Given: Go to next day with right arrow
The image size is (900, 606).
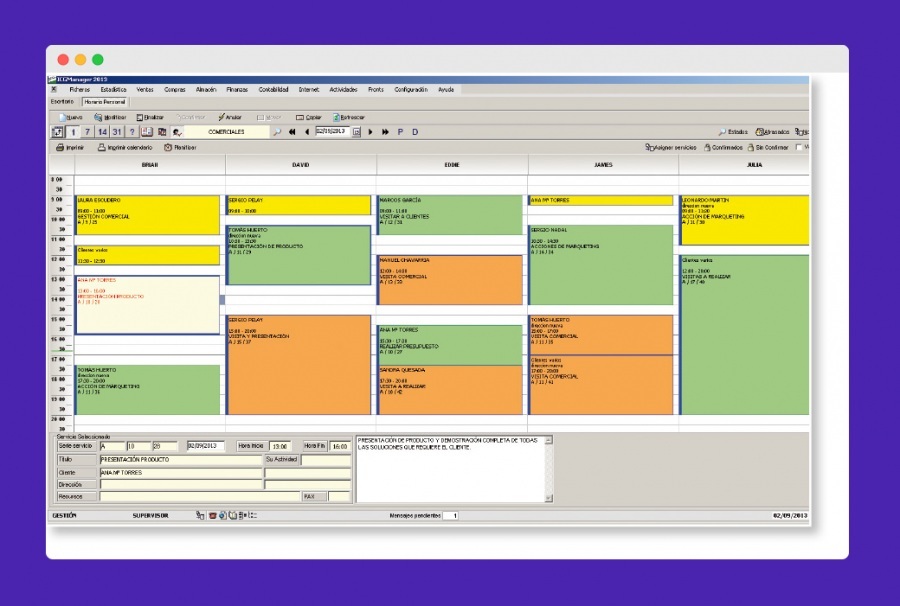Looking at the screenshot, I should click(370, 132).
